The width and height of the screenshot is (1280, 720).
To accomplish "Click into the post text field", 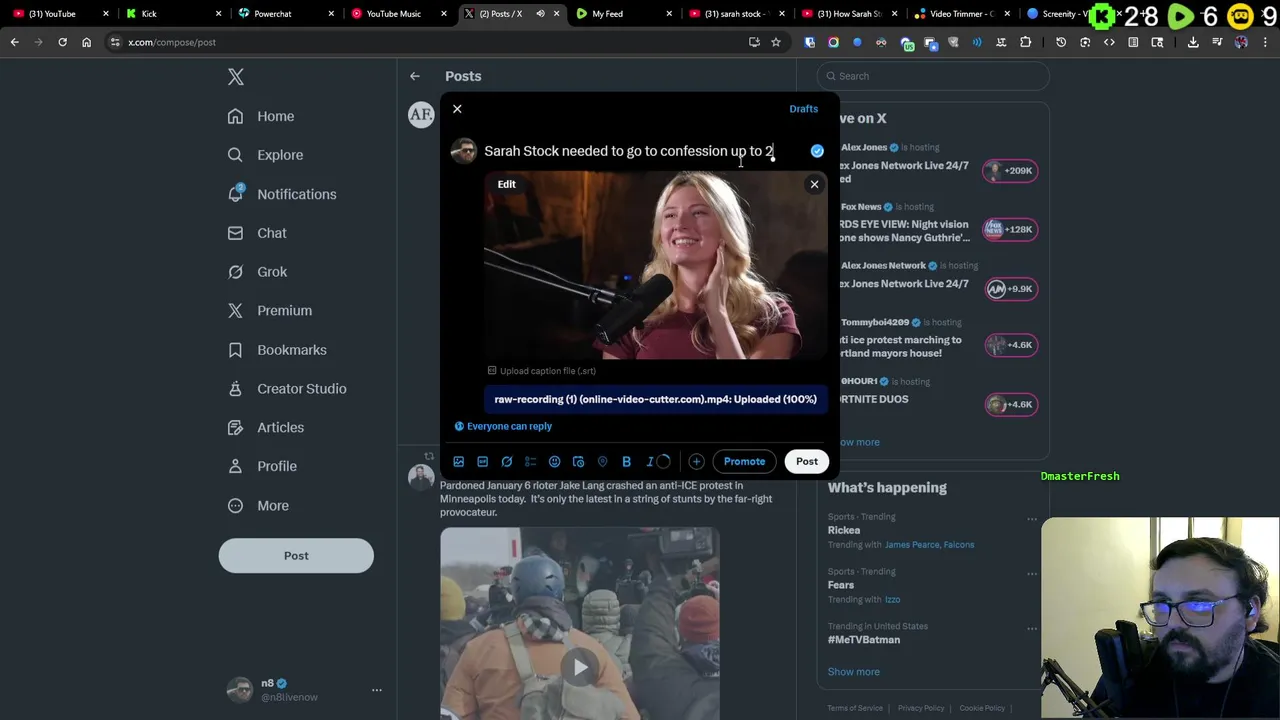I will tap(629, 151).
